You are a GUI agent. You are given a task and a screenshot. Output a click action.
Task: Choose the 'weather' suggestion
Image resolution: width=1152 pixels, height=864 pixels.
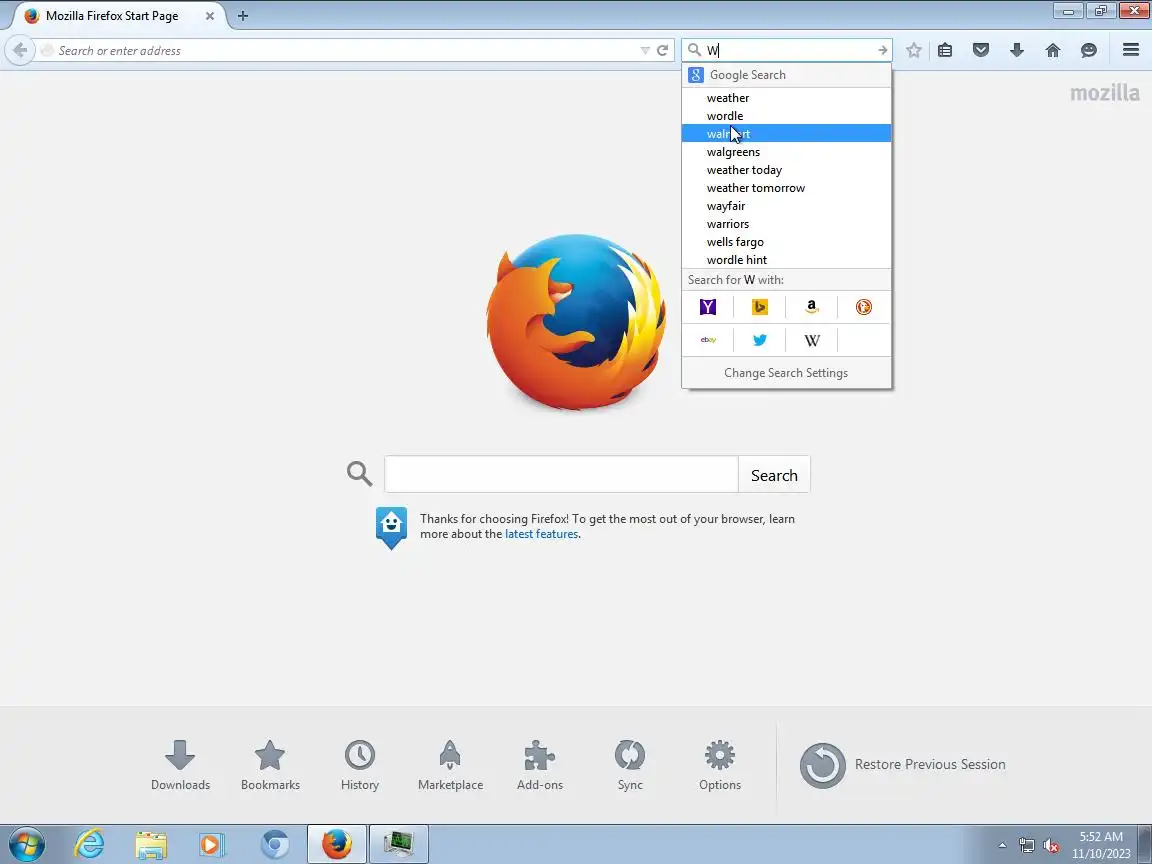[x=786, y=98]
